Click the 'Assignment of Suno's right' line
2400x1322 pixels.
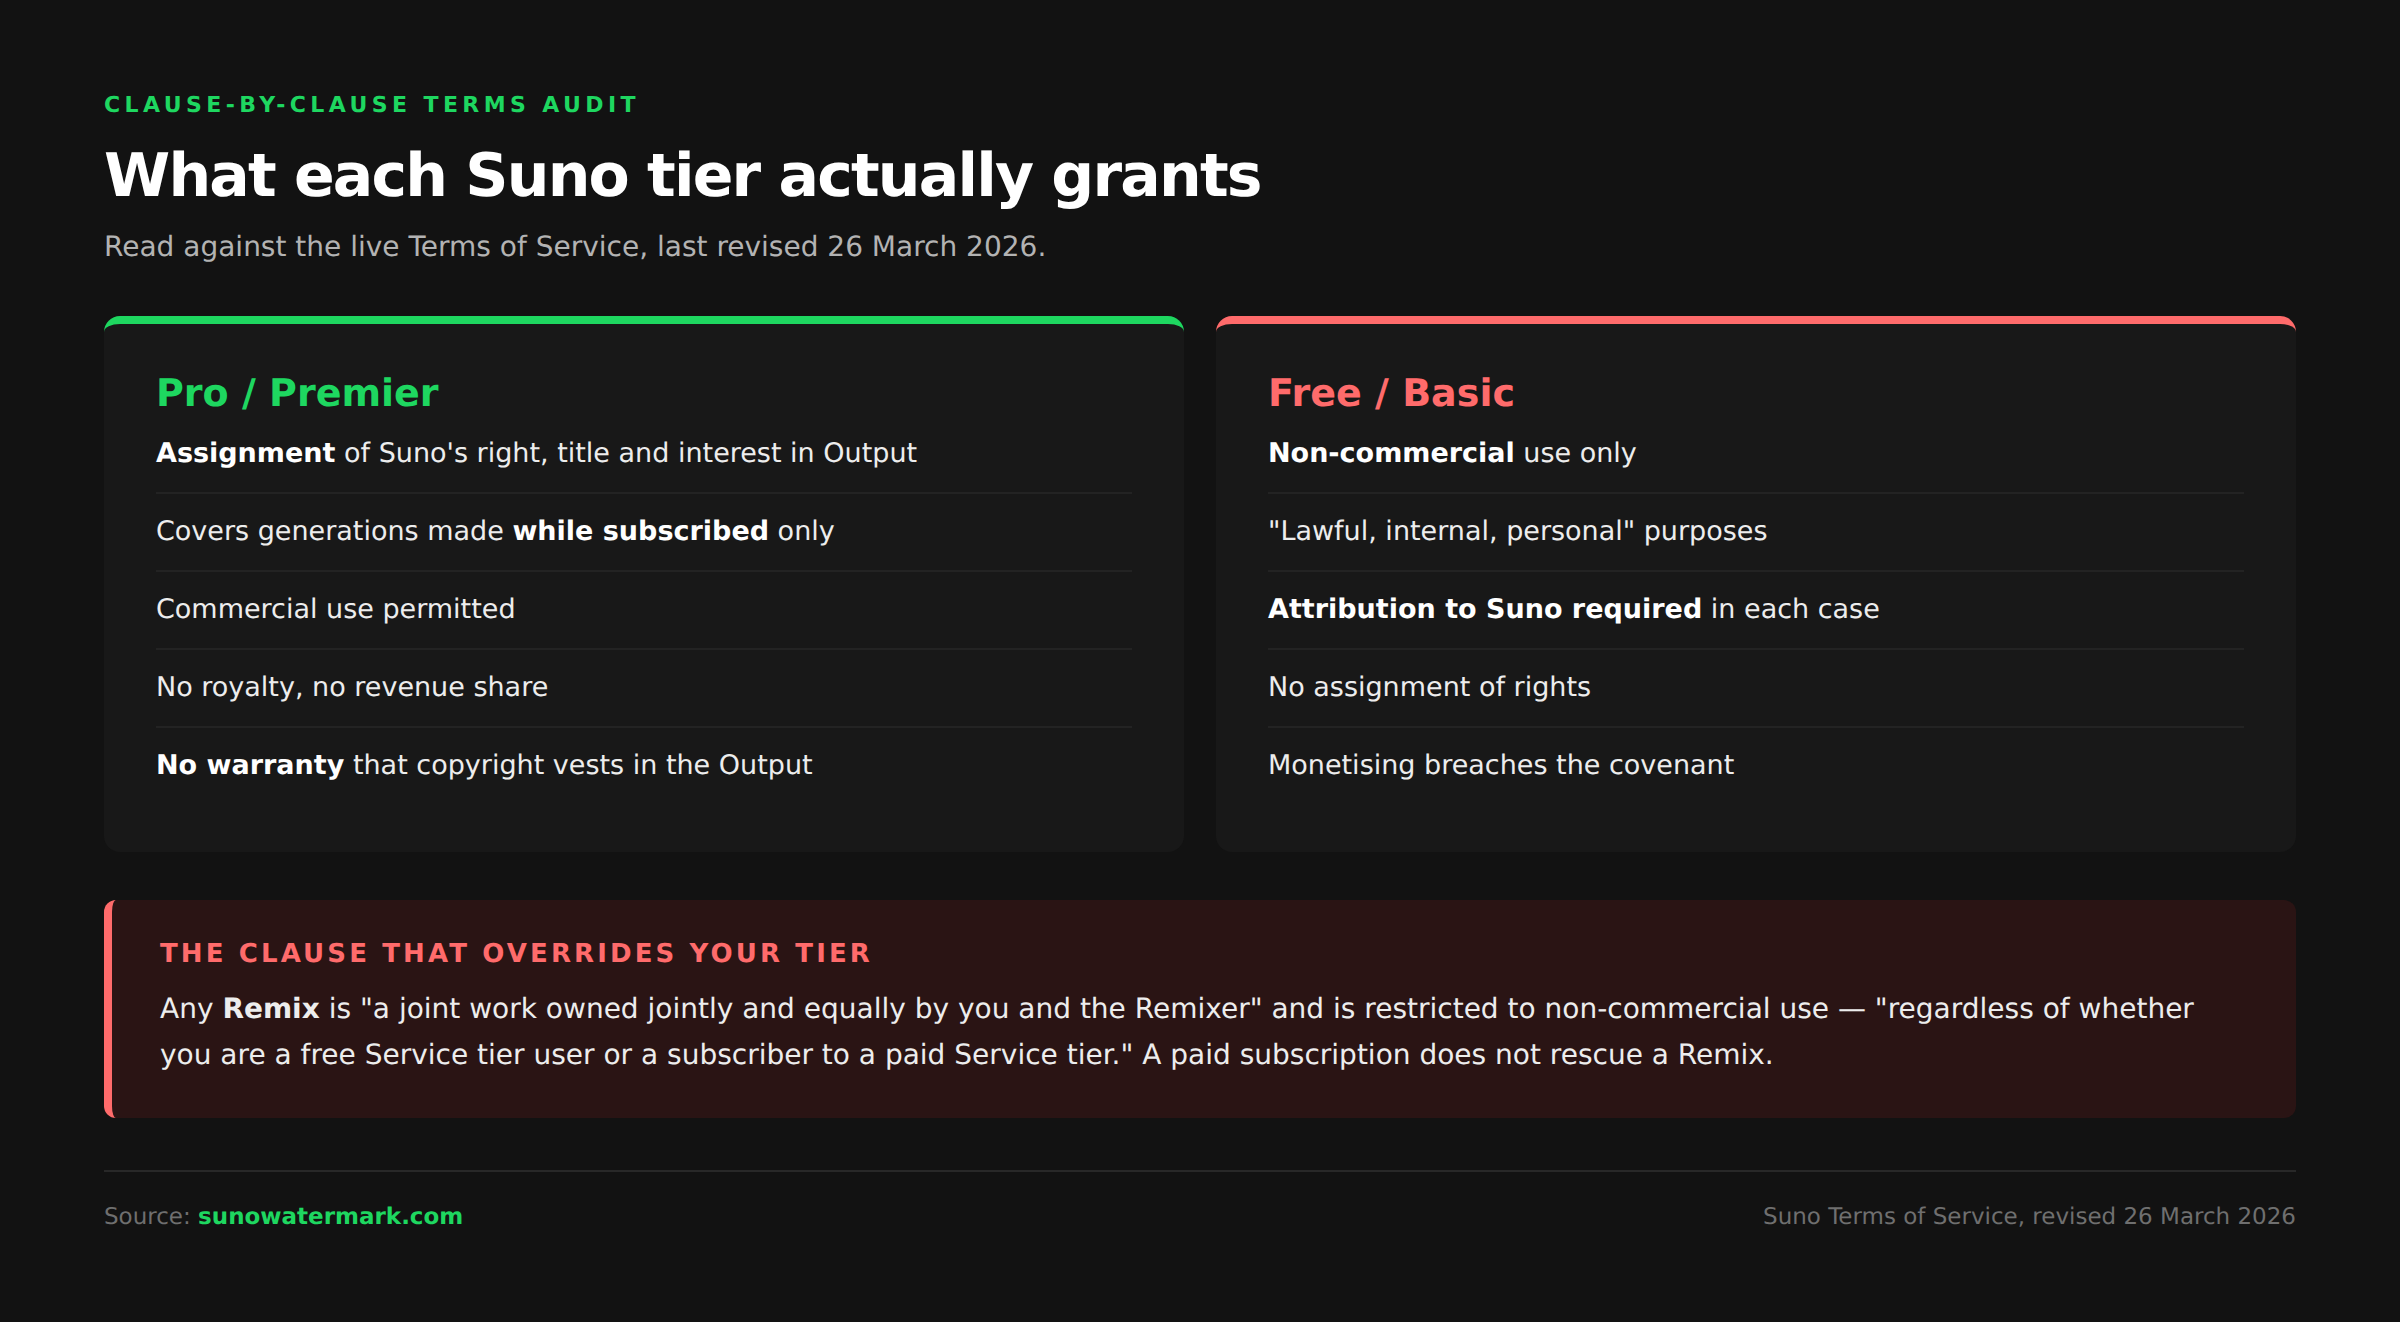click(x=644, y=453)
